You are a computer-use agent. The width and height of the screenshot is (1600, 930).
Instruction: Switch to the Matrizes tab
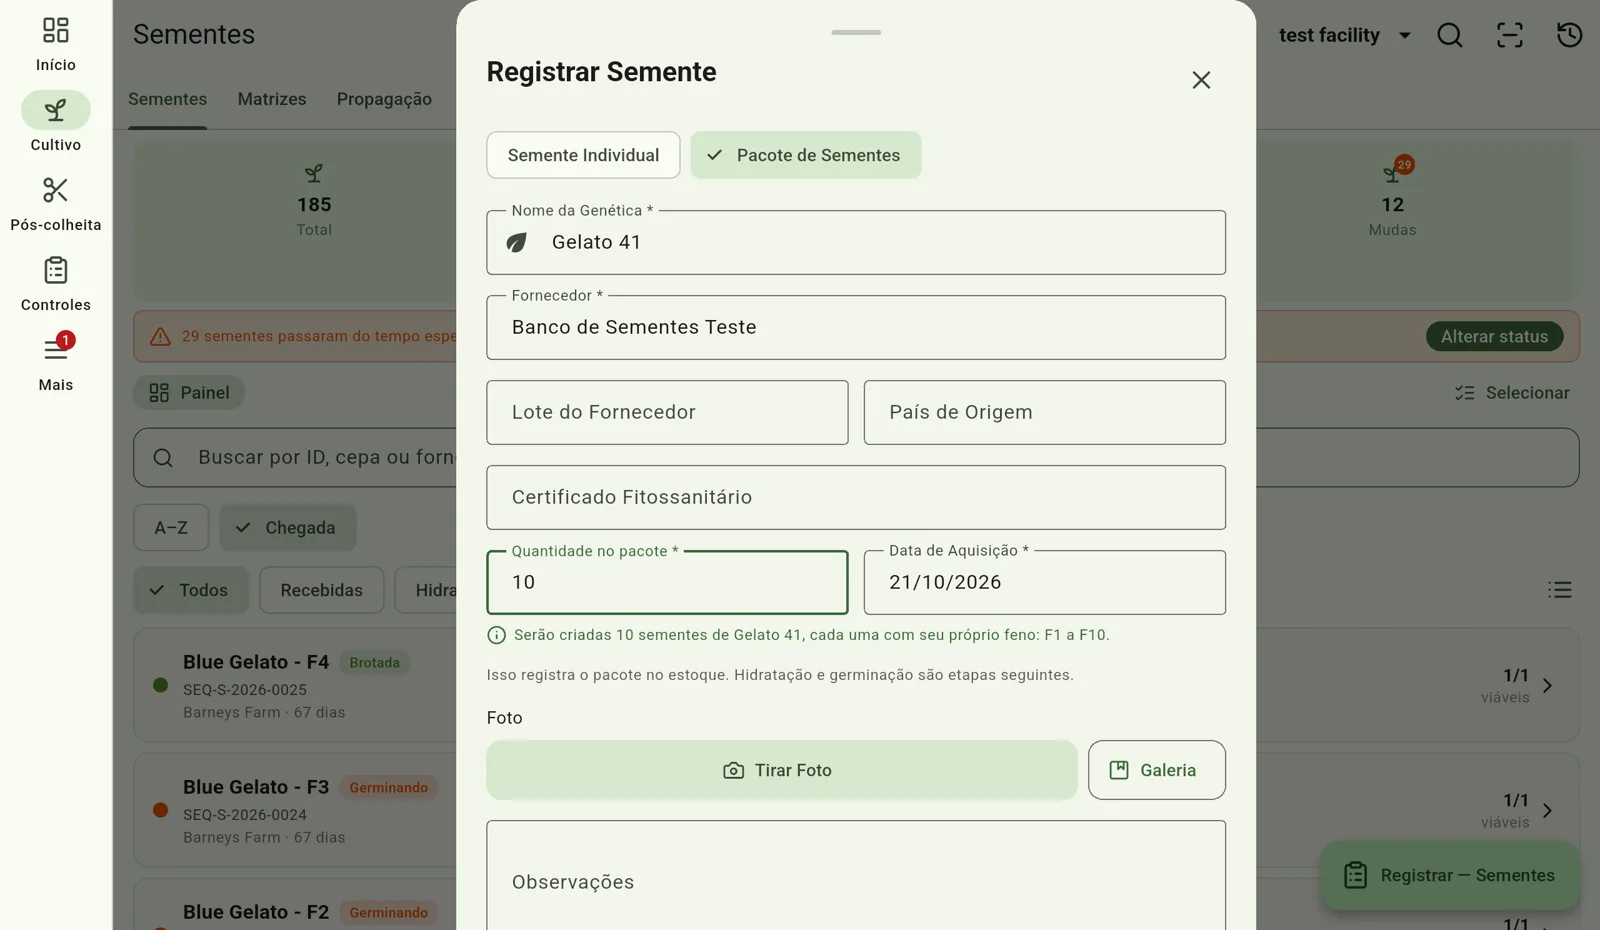pyautogui.click(x=272, y=99)
